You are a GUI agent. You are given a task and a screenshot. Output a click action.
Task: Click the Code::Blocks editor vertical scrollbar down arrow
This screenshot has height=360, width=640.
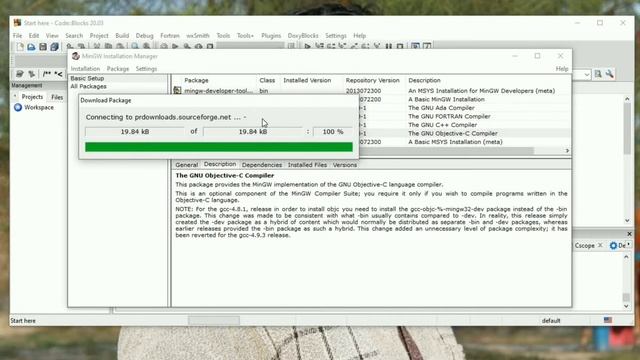coord(627,220)
